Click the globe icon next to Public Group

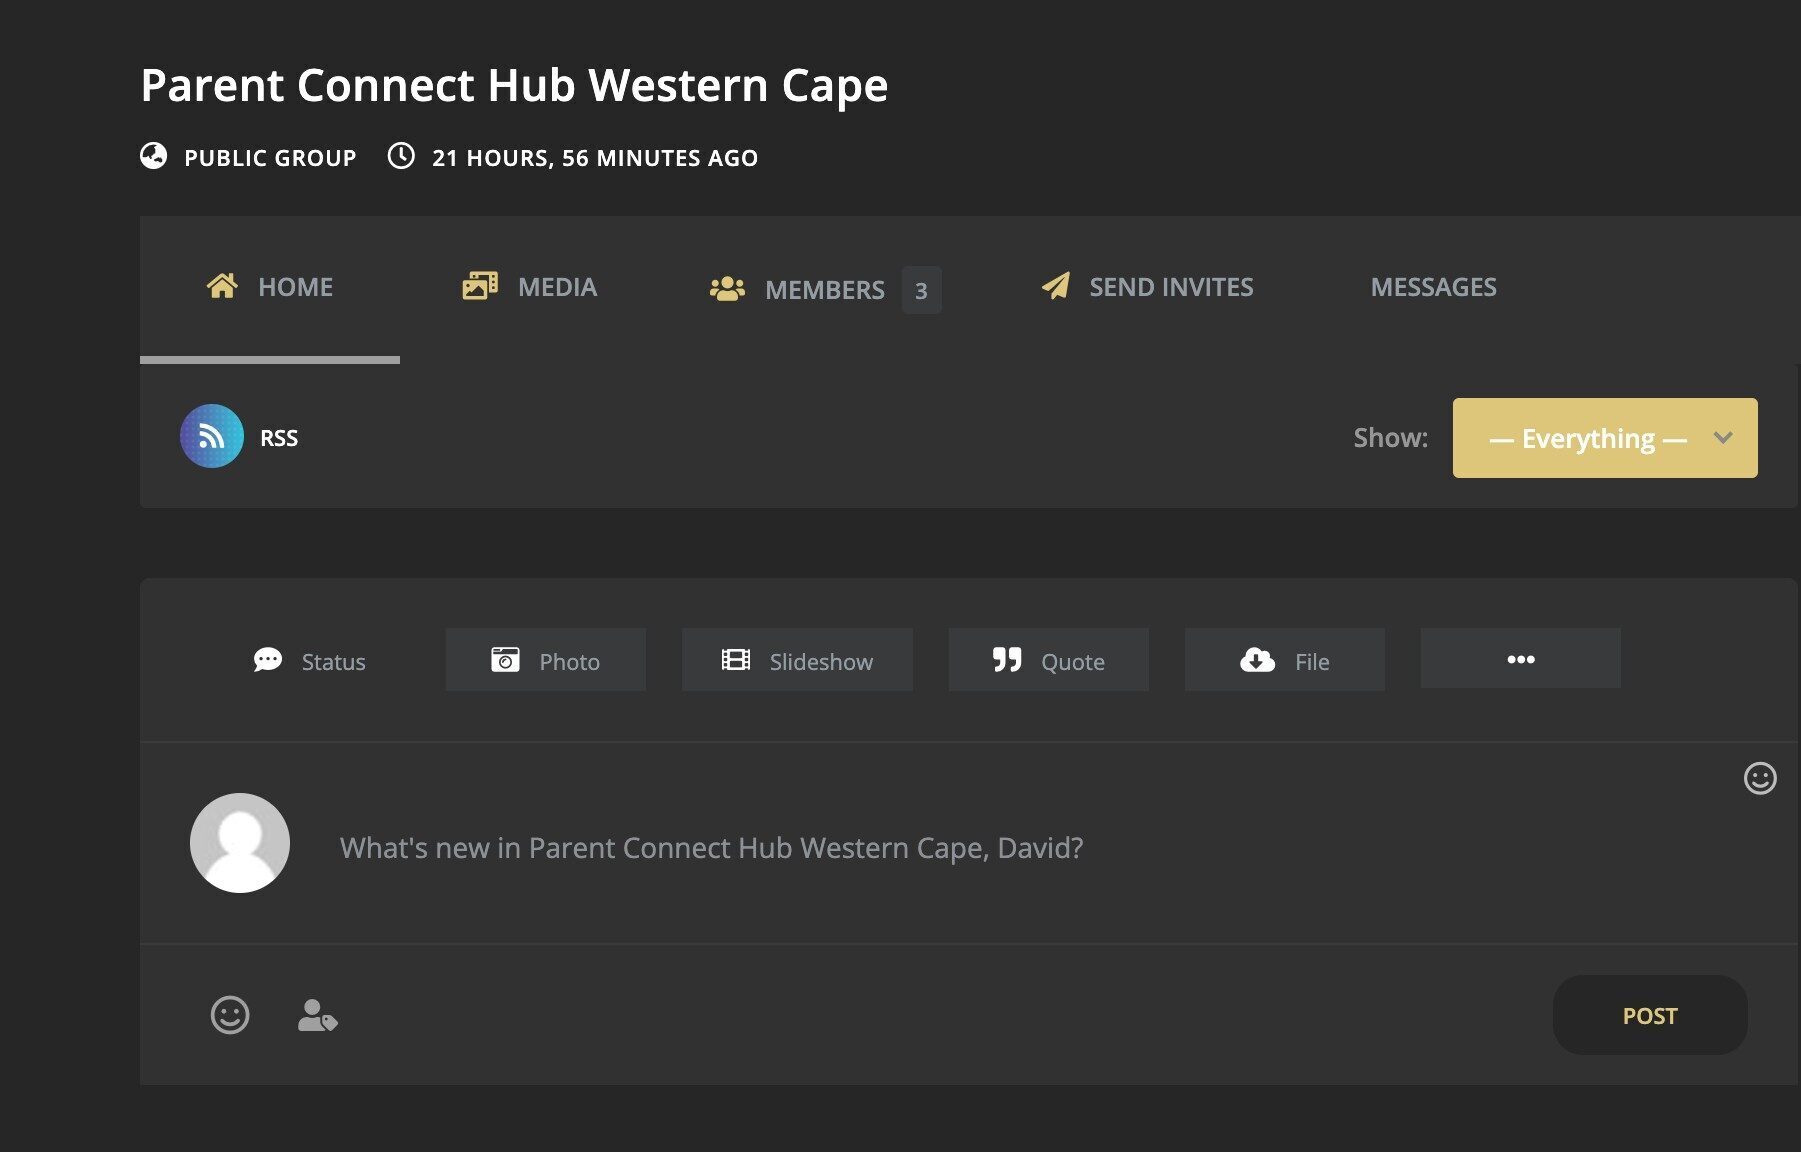(153, 156)
